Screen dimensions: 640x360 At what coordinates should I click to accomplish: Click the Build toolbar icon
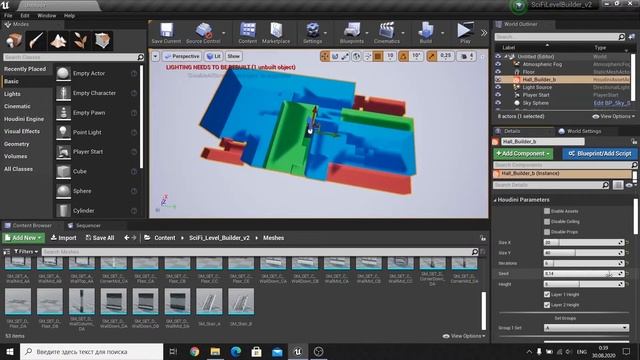(x=426, y=33)
